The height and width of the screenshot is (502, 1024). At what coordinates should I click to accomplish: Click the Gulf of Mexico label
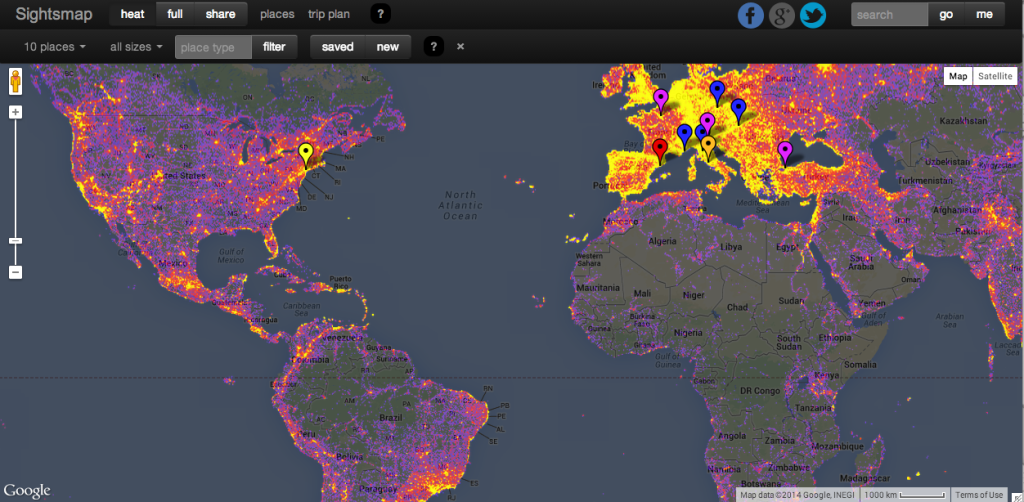tap(231, 256)
